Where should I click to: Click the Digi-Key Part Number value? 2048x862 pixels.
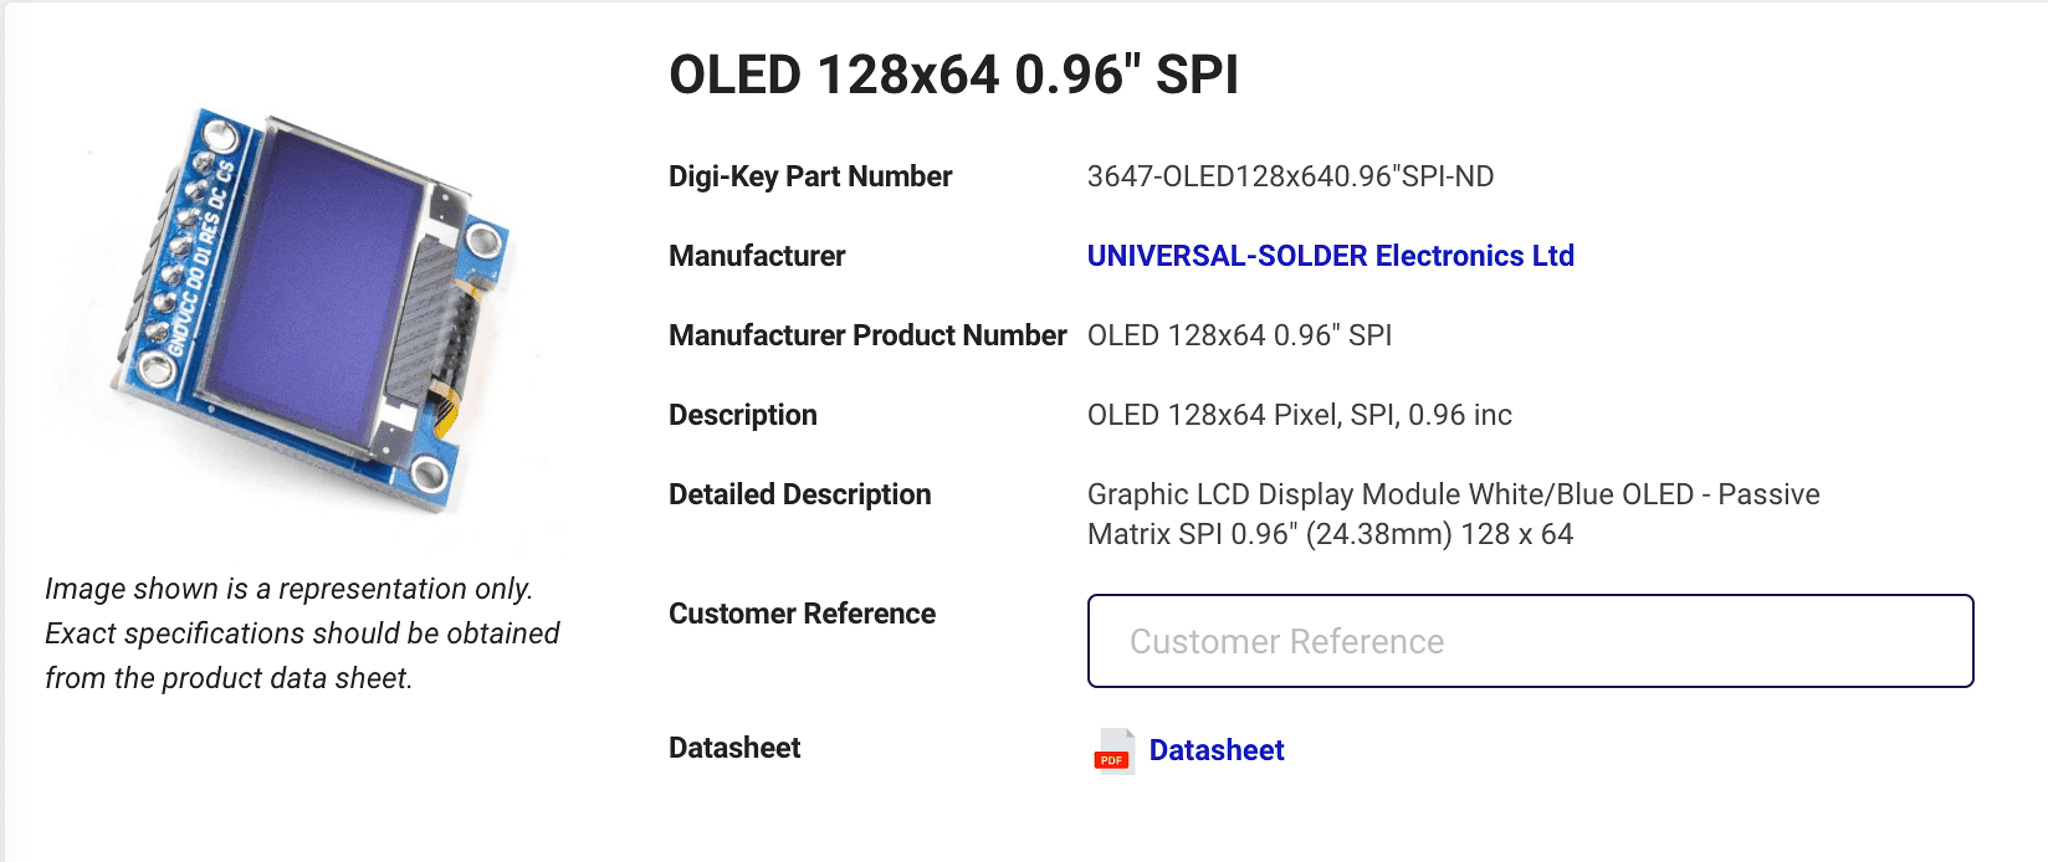(1290, 176)
